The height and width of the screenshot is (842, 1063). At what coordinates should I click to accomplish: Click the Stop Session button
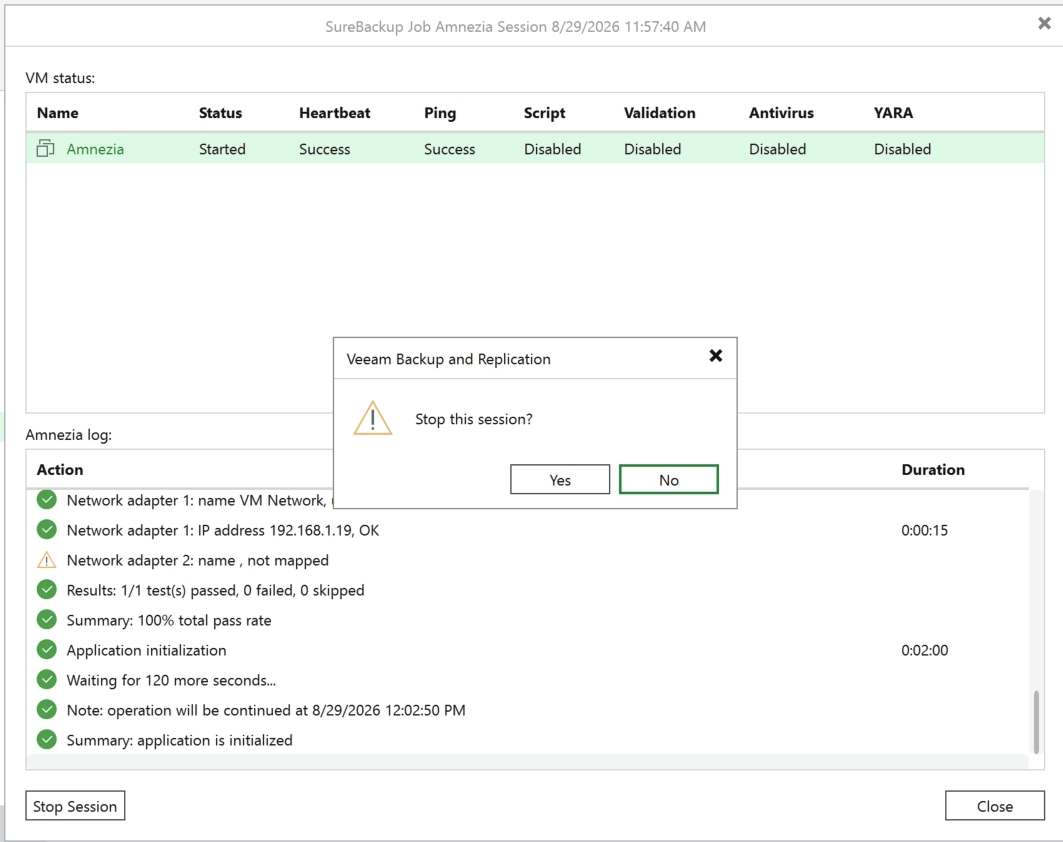(x=75, y=805)
